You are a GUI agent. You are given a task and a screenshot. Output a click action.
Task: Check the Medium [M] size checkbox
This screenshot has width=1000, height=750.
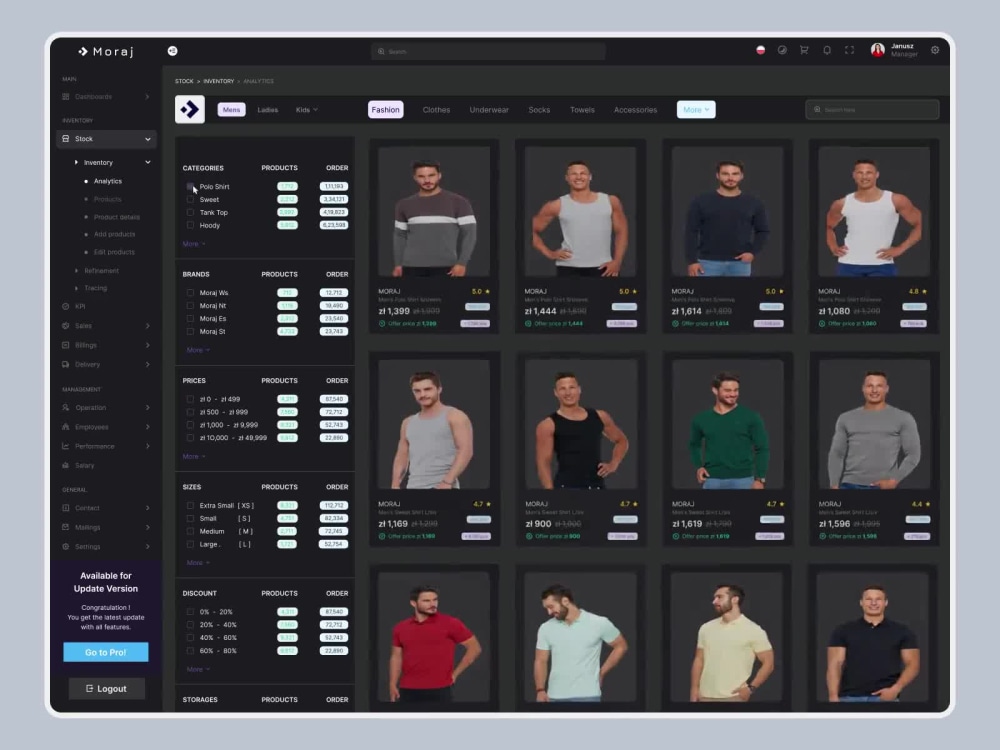pyautogui.click(x=190, y=531)
